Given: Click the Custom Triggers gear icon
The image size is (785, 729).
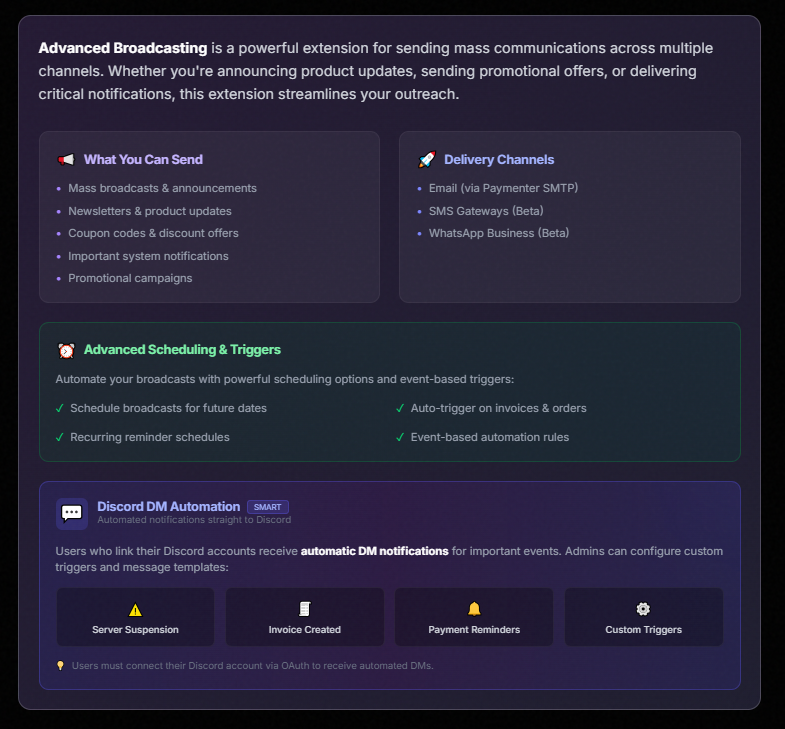Looking at the screenshot, I should pyautogui.click(x=643, y=609).
